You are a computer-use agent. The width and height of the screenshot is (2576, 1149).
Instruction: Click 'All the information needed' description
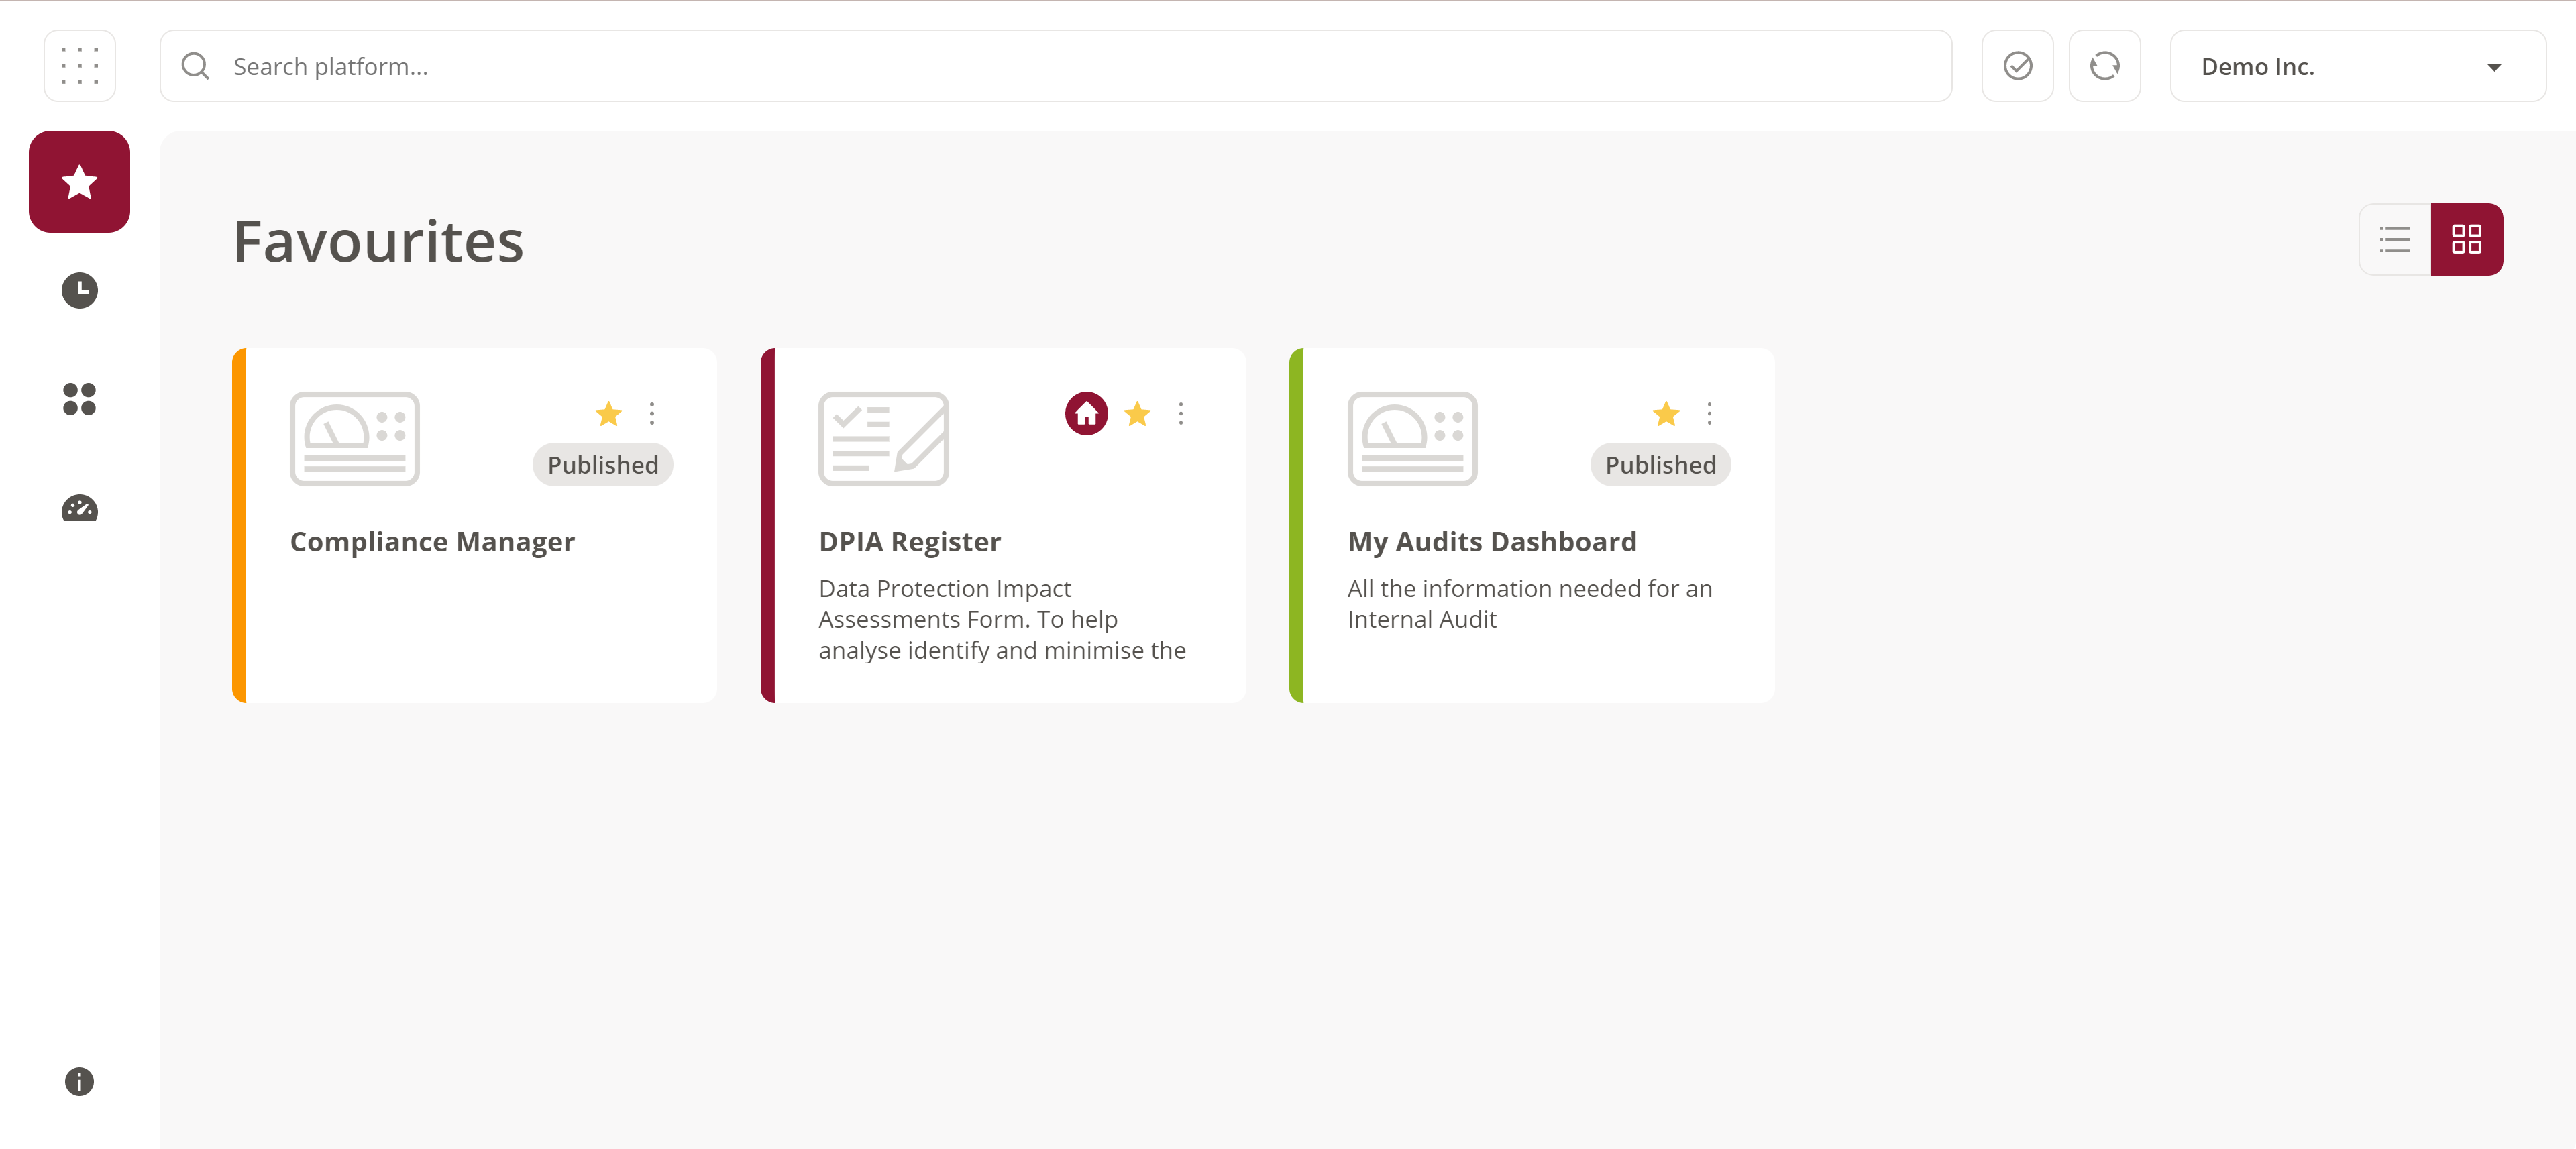[x=1530, y=604]
